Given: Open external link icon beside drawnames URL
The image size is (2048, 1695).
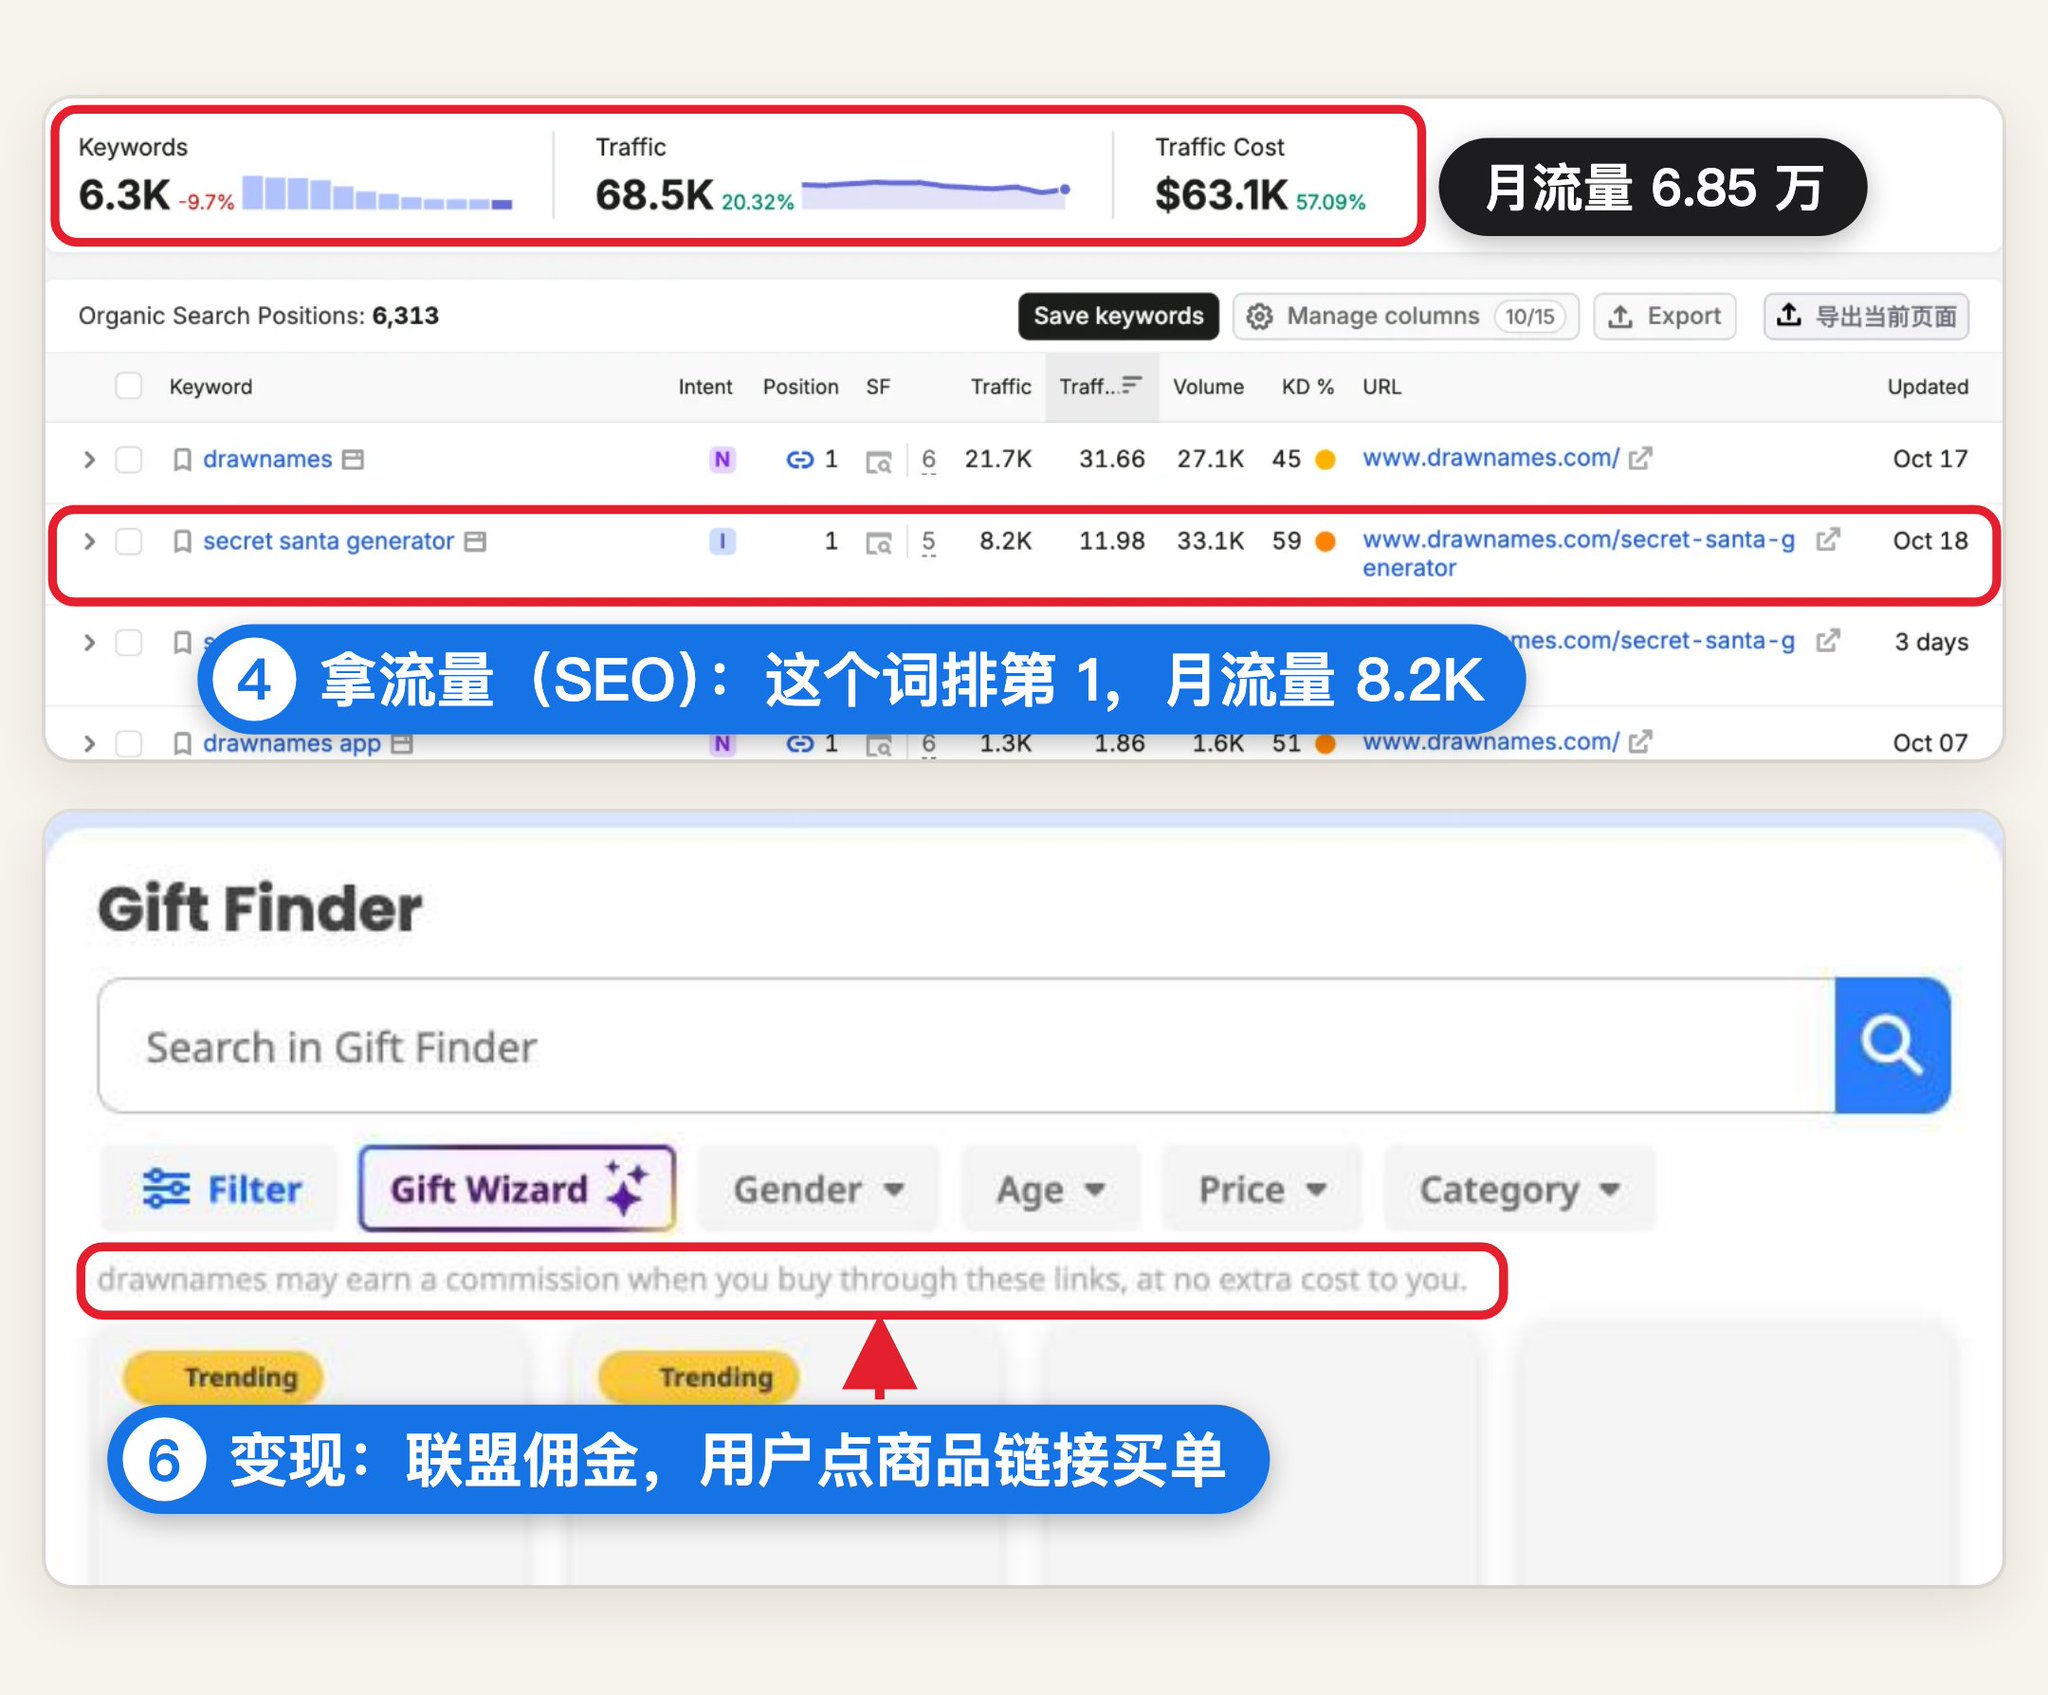Looking at the screenshot, I should tap(1640, 457).
